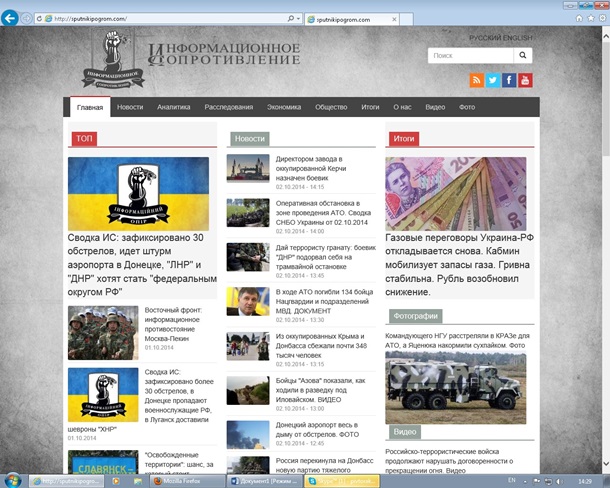The width and height of the screenshot is (610, 488).
Task: Open the site's Facebook page icon
Action: click(x=509, y=80)
